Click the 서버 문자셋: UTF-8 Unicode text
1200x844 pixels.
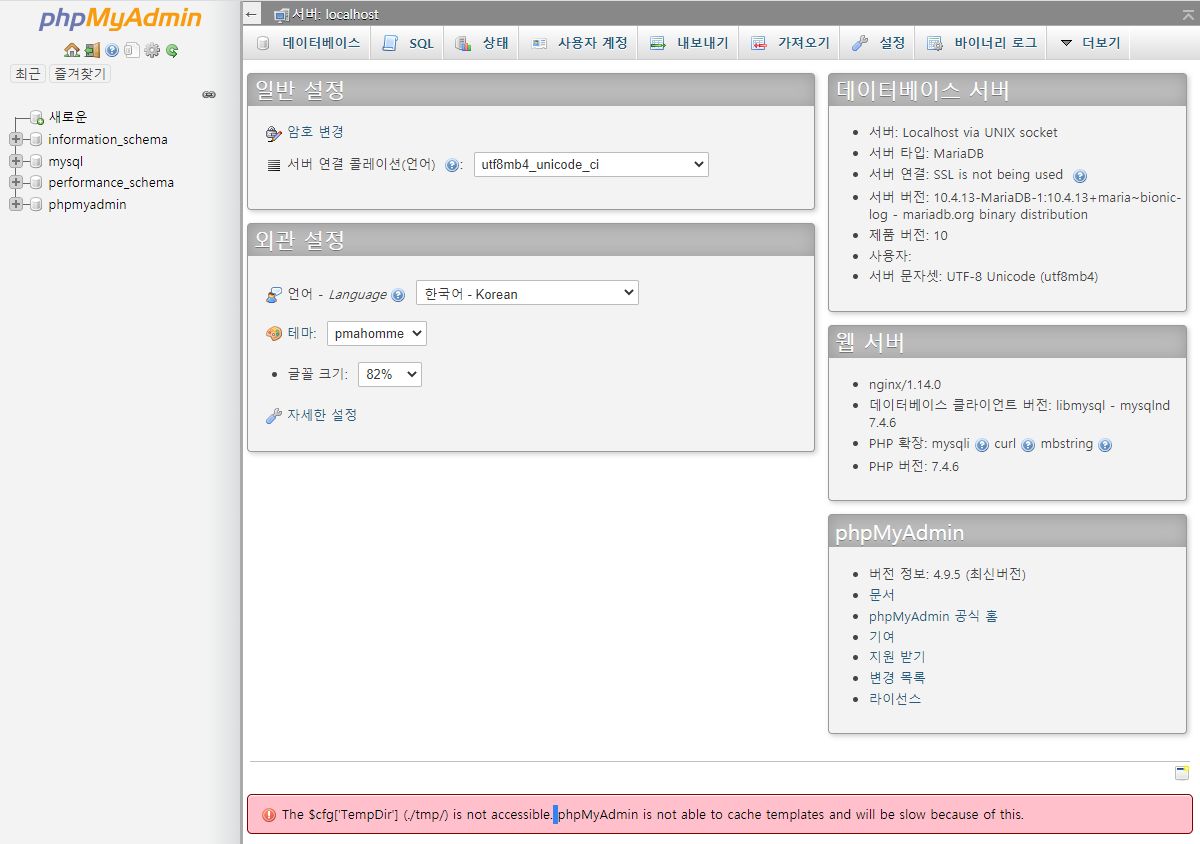pyautogui.click(x=984, y=277)
